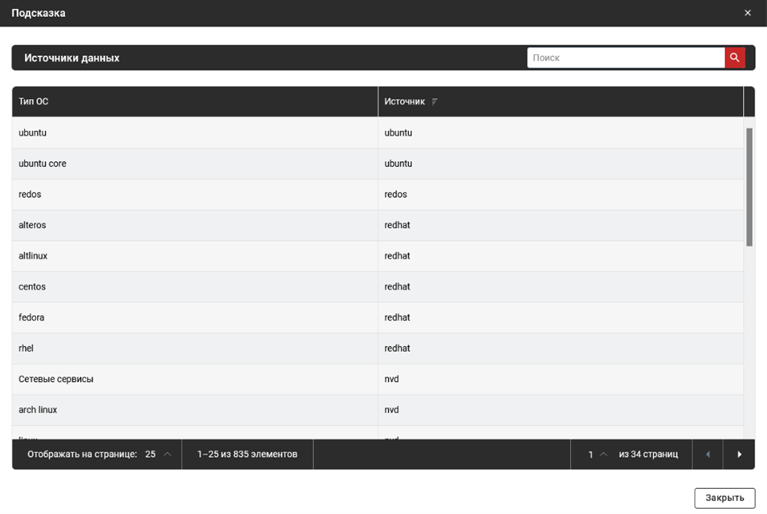The height and width of the screenshot is (514, 767).
Task: Go to the next page arrow
Action: 739,454
